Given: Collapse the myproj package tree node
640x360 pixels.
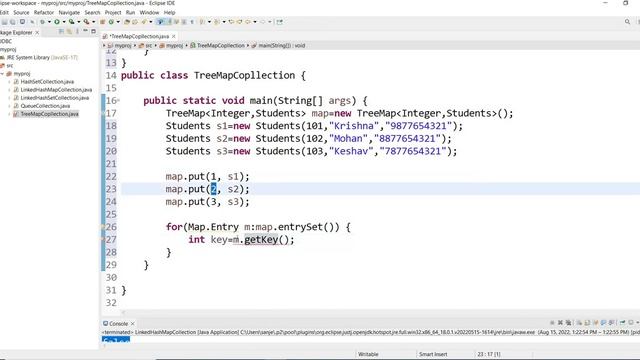Looking at the screenshot, I should tap(2, 74).
